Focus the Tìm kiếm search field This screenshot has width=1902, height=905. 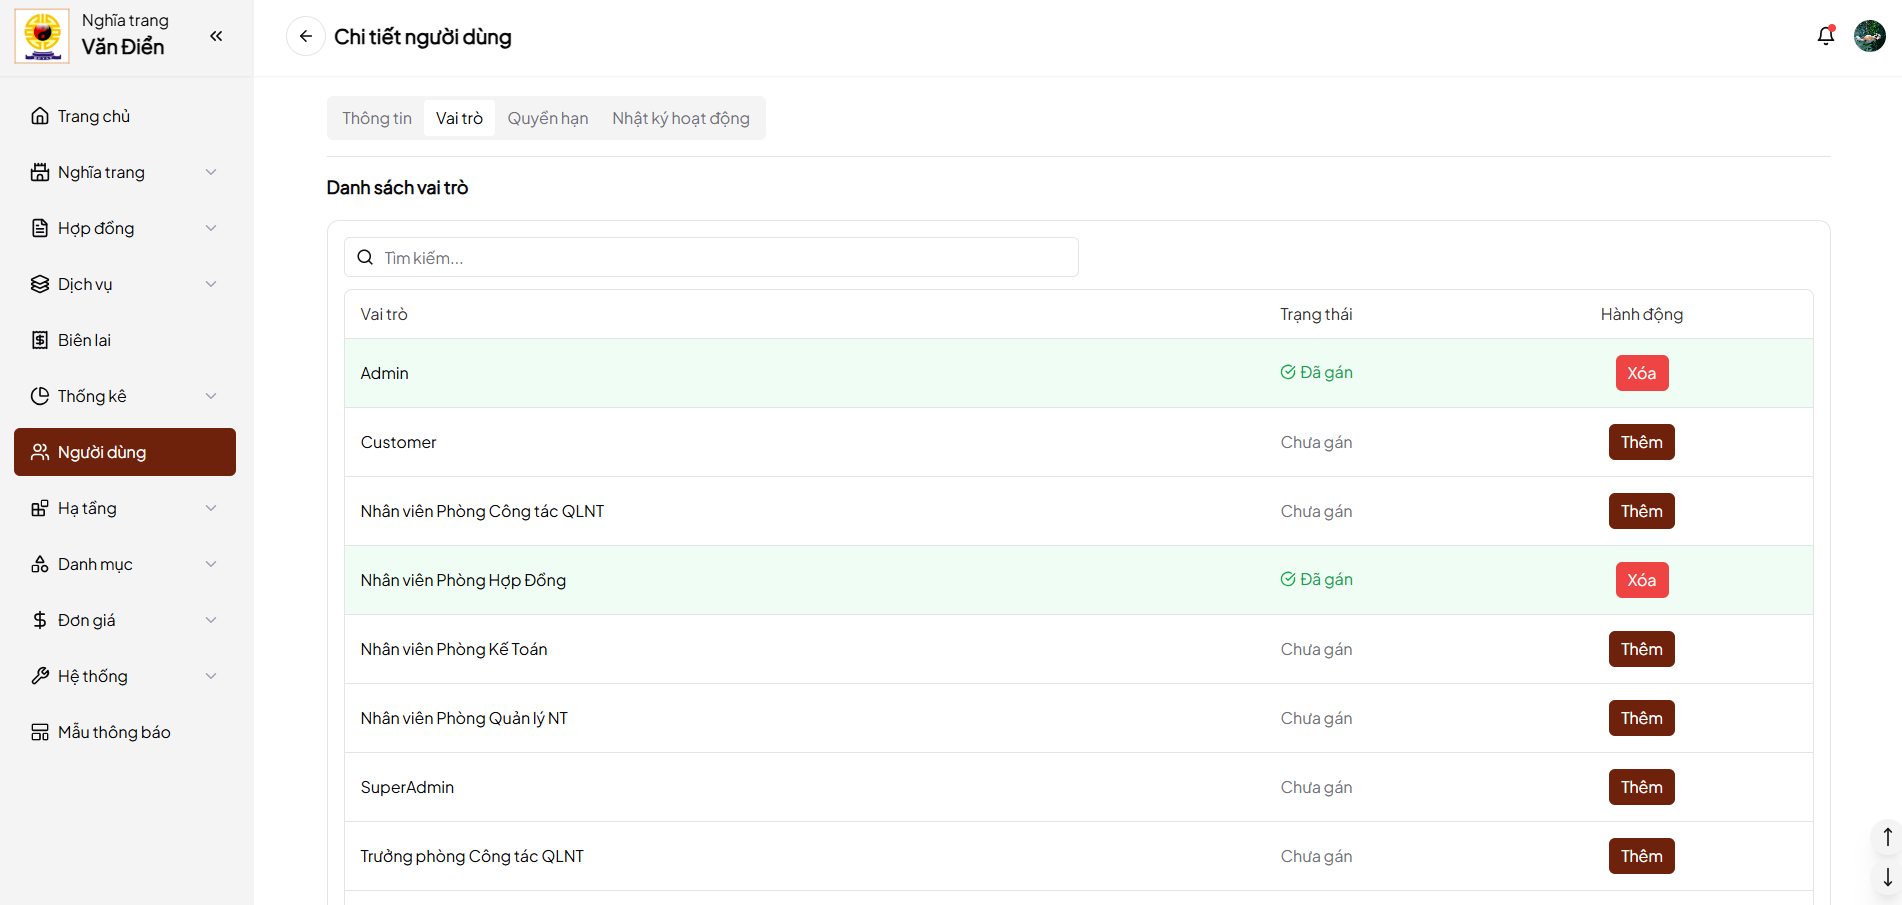(720, 258)
